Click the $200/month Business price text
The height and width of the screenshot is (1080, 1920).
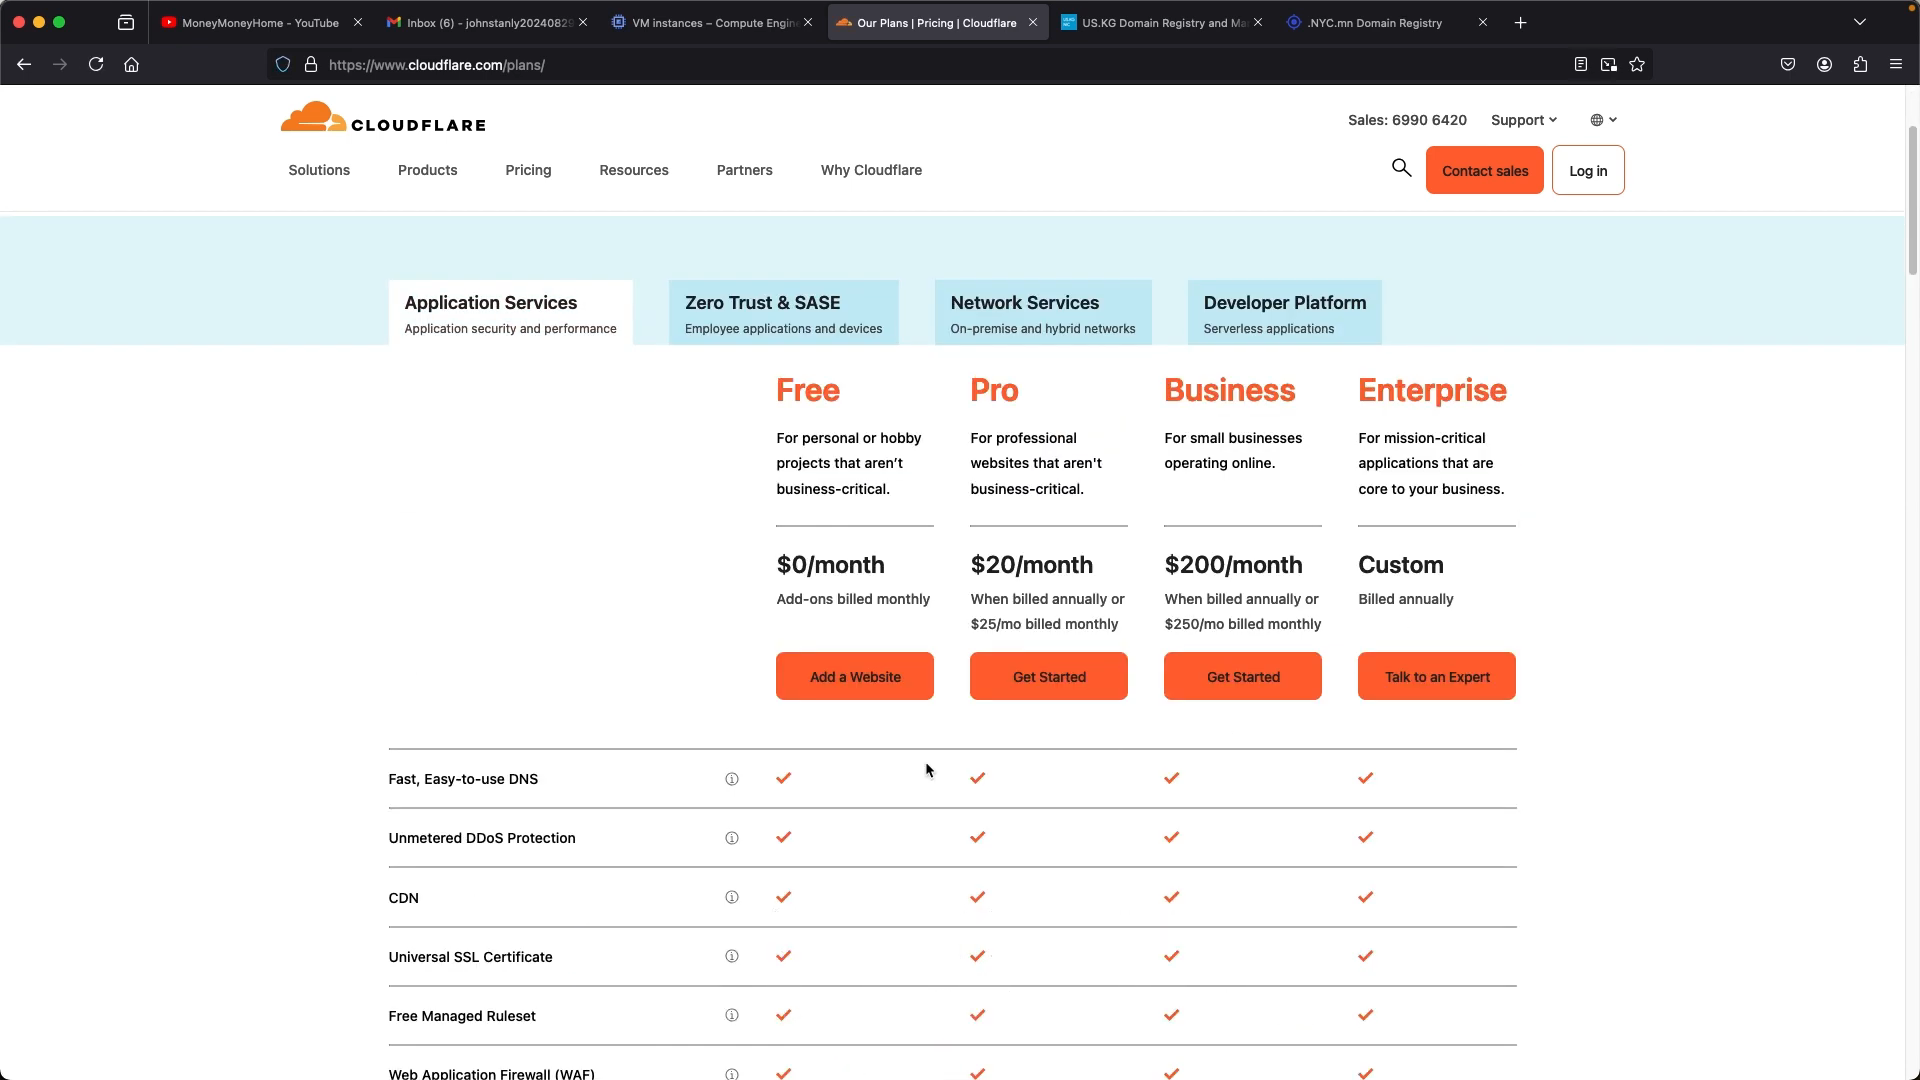pos(1233,565)
